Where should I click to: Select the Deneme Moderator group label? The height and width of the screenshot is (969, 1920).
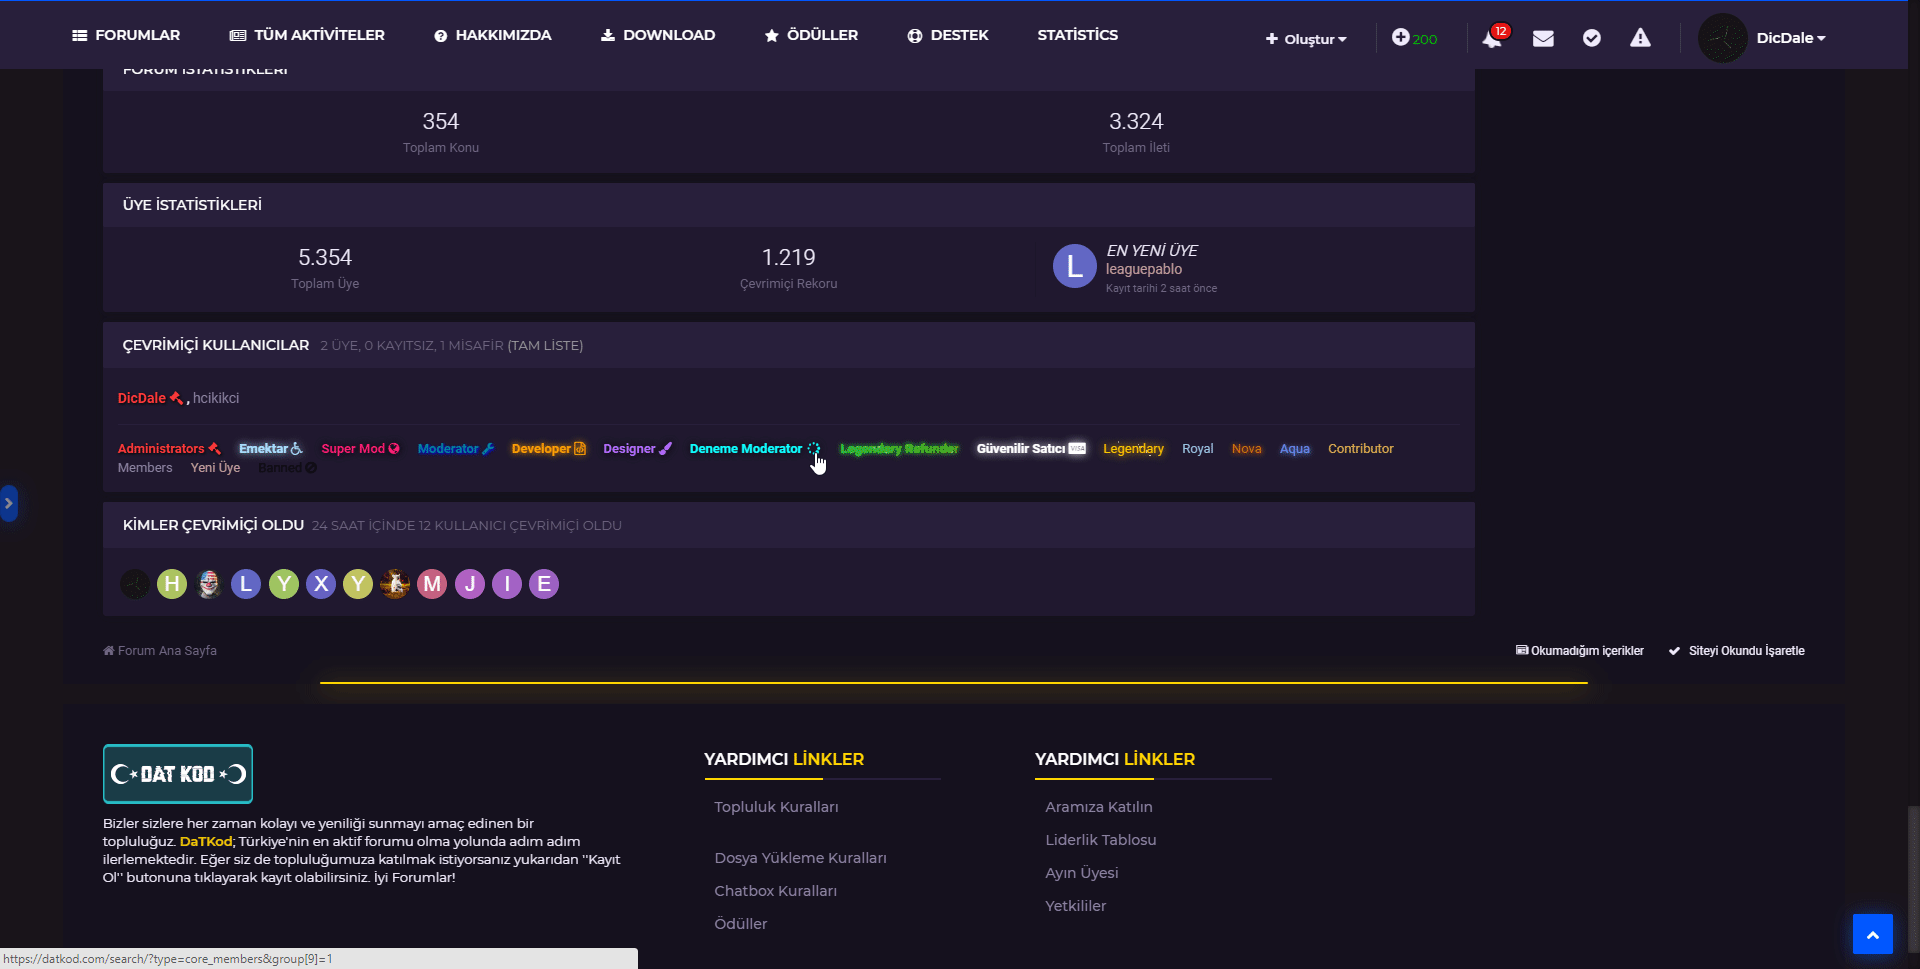[x=746, y=449]
